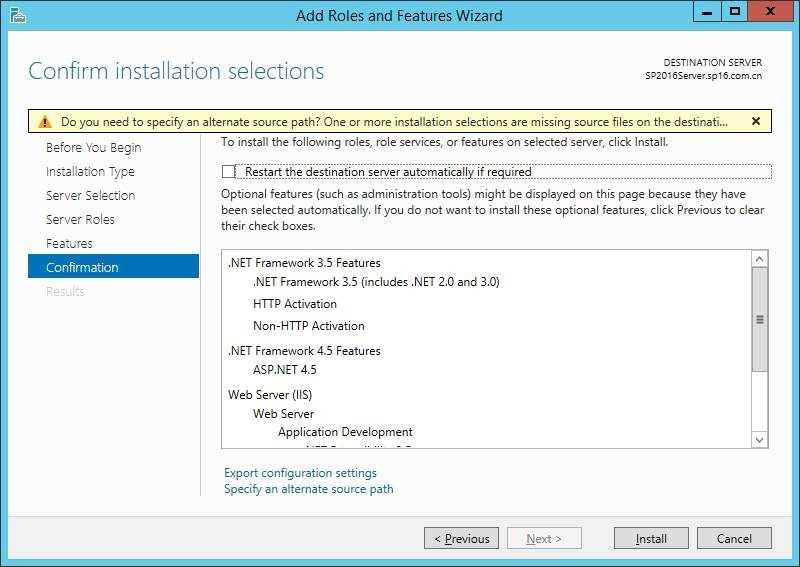Open the Installation Type step

tap(90, 171)
